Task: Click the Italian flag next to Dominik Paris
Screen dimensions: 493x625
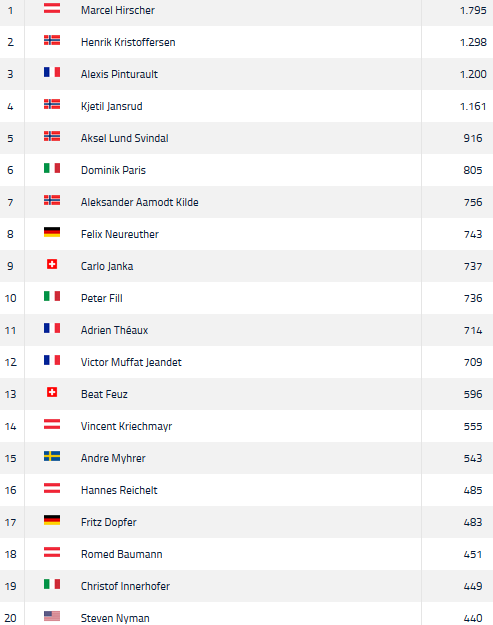Action: pos(52,168)
